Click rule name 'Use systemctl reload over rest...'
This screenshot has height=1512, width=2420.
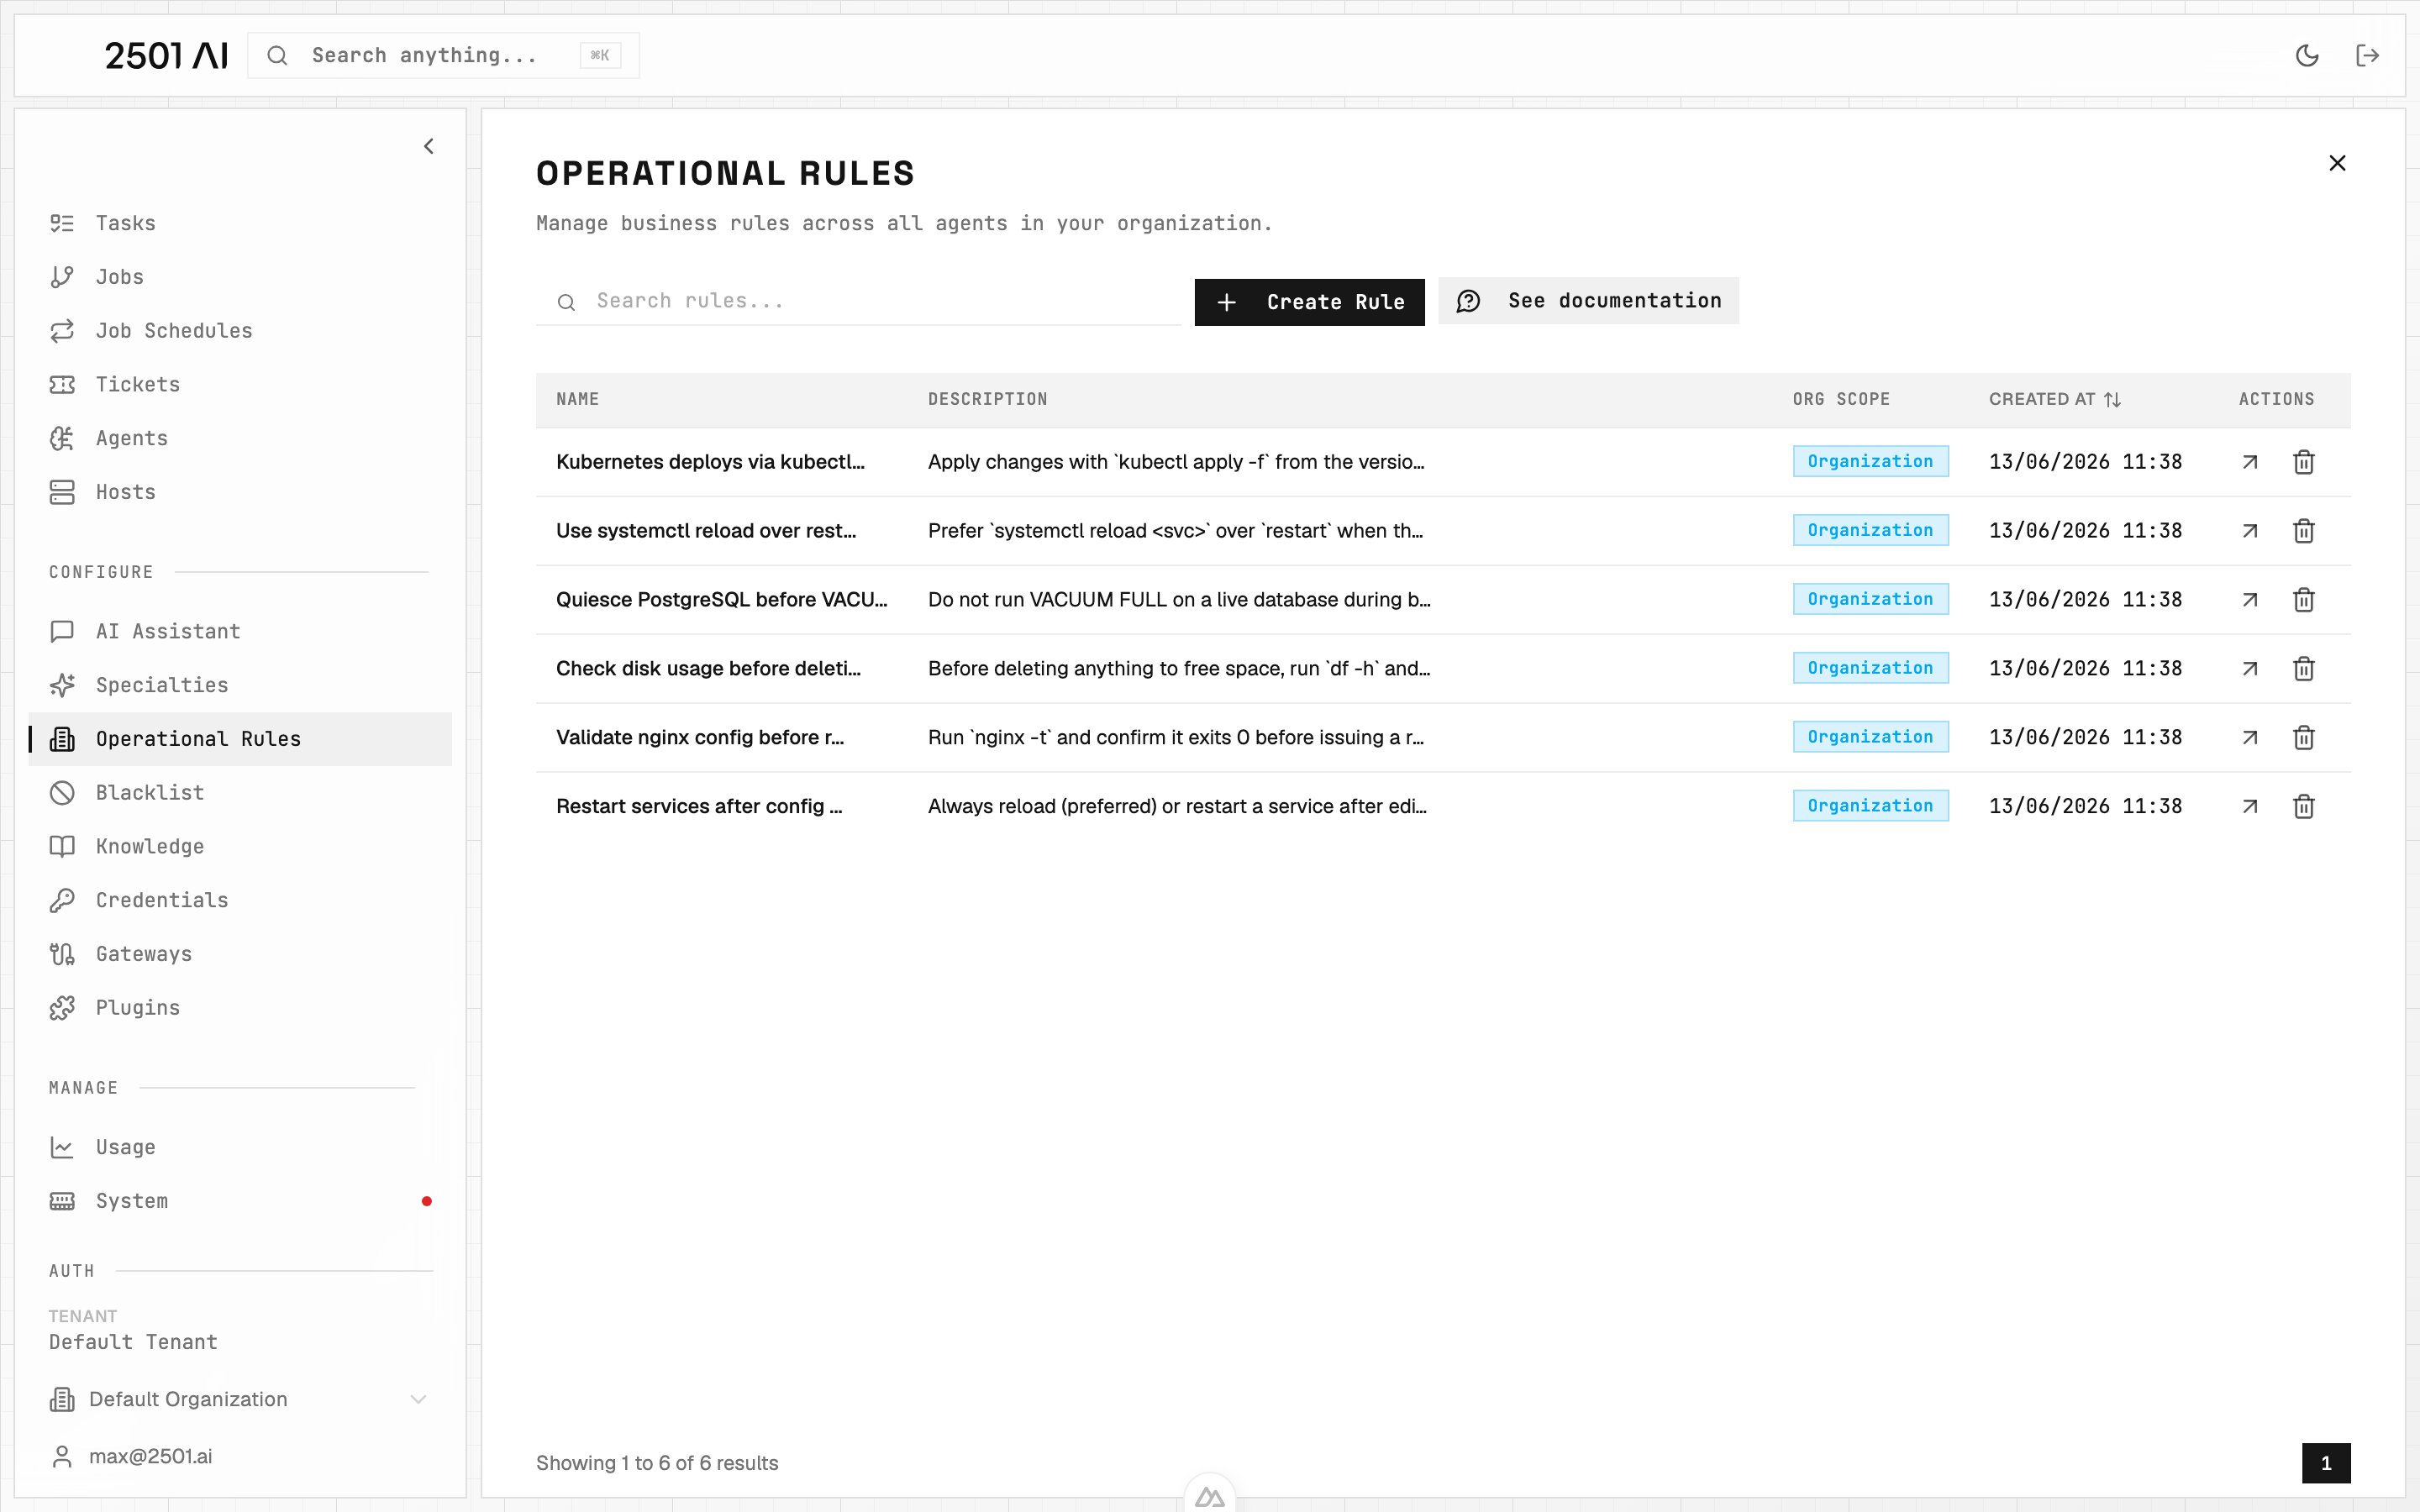[706, 531]
